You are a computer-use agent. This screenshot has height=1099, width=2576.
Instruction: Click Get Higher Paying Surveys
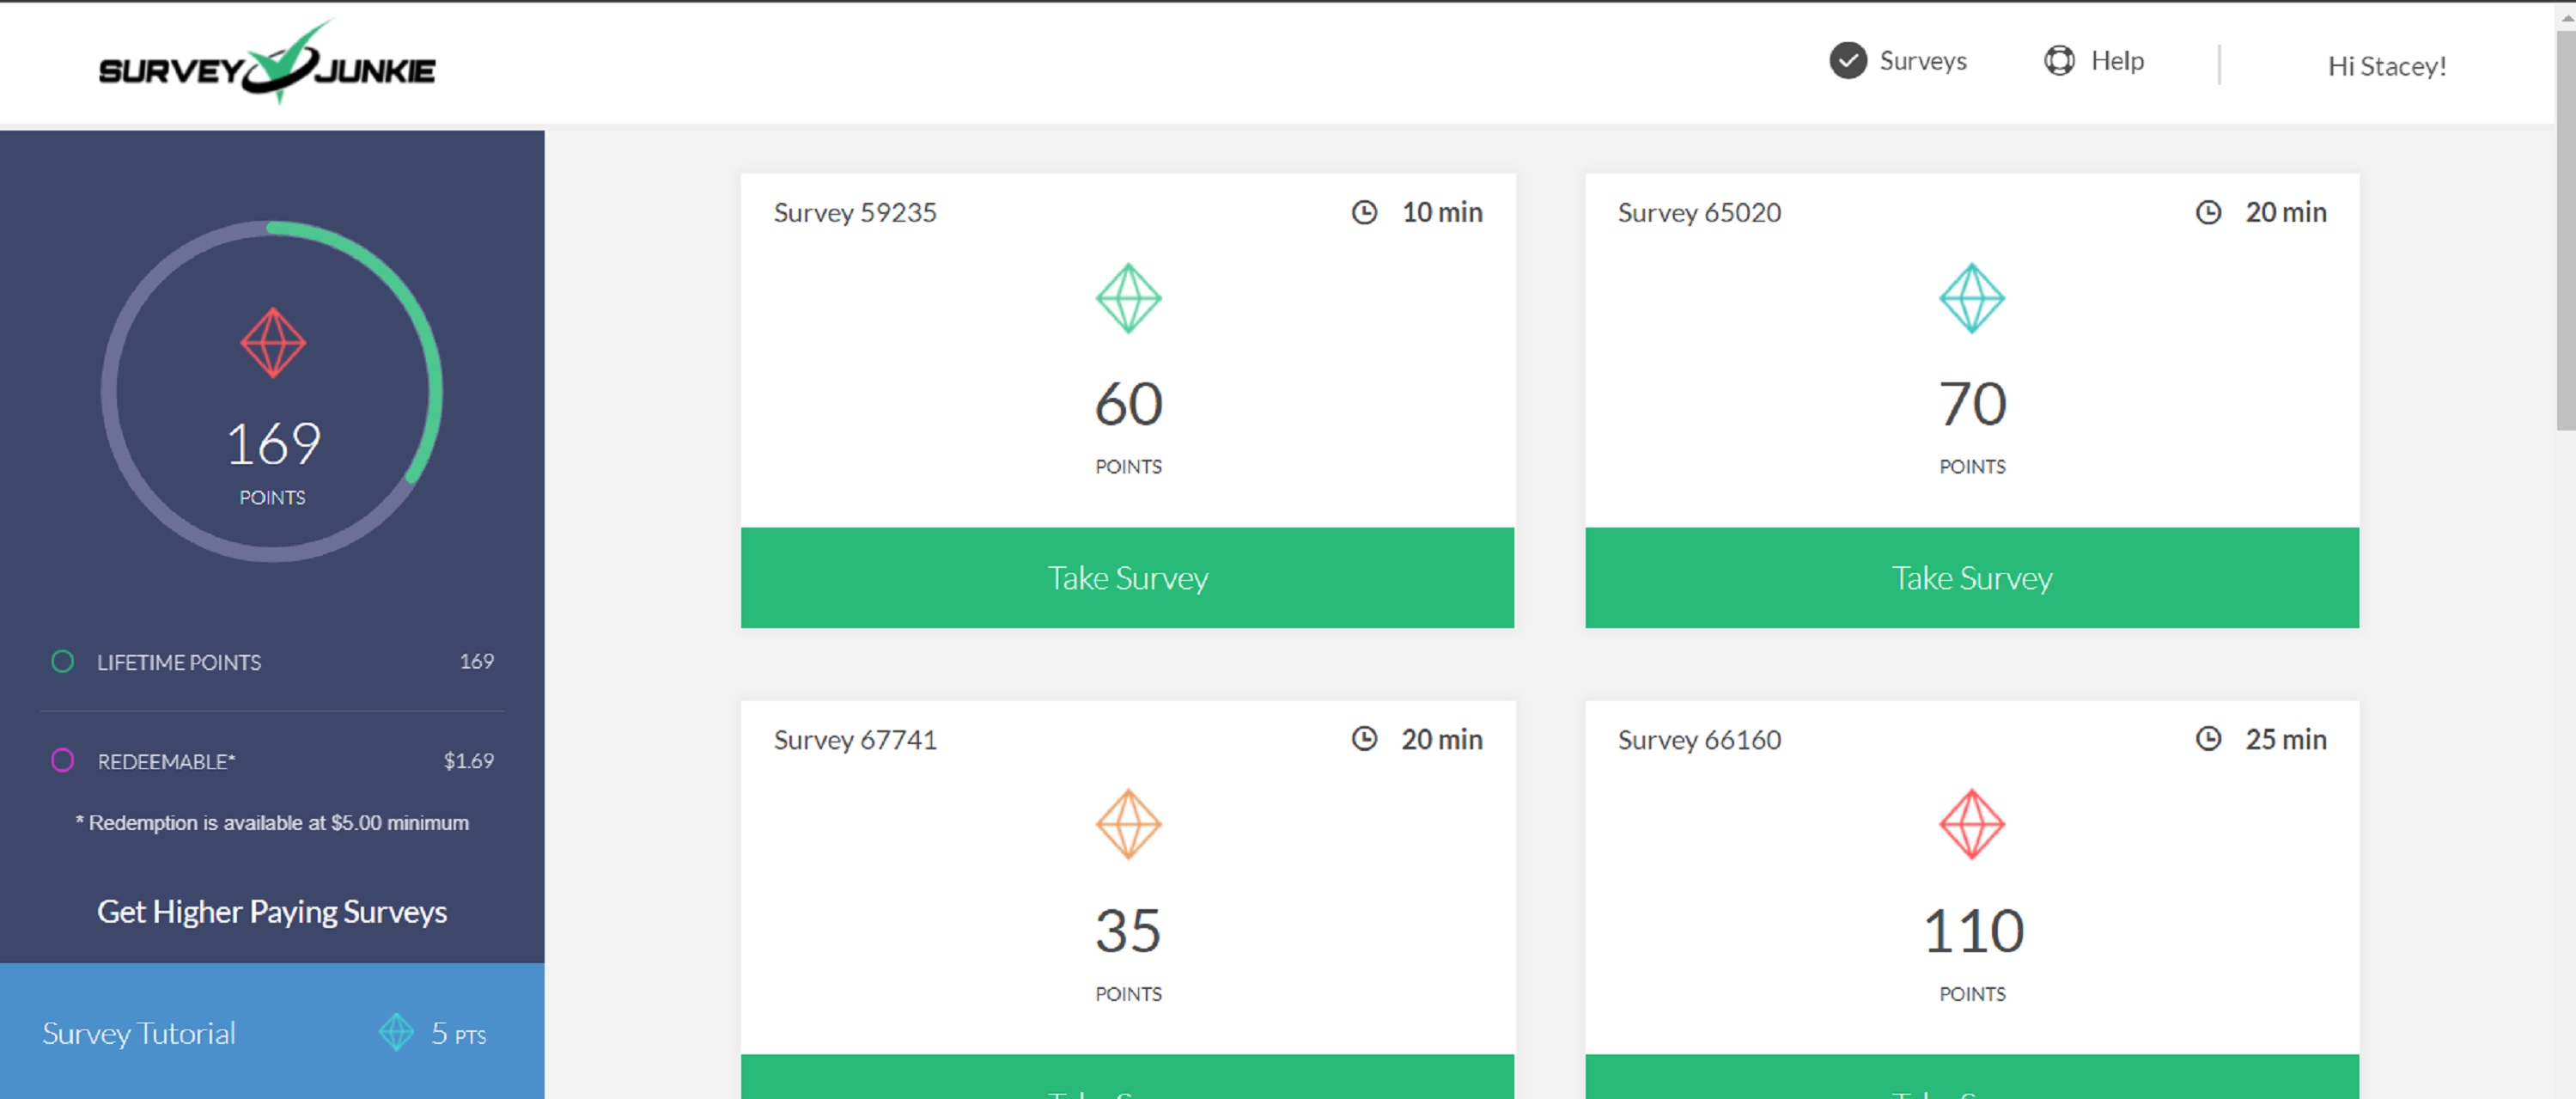(272, 911)
